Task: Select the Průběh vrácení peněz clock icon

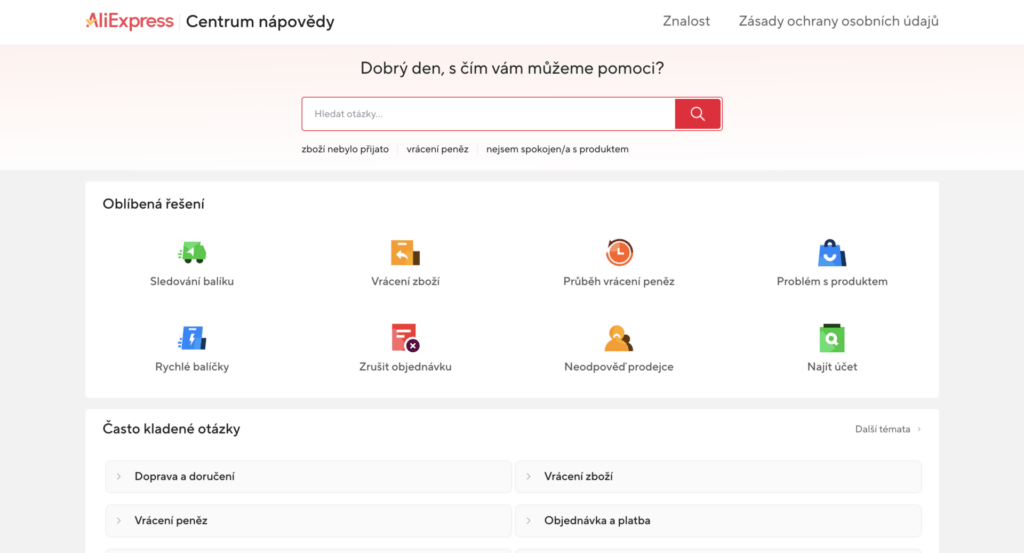Action: pos(619,253)
